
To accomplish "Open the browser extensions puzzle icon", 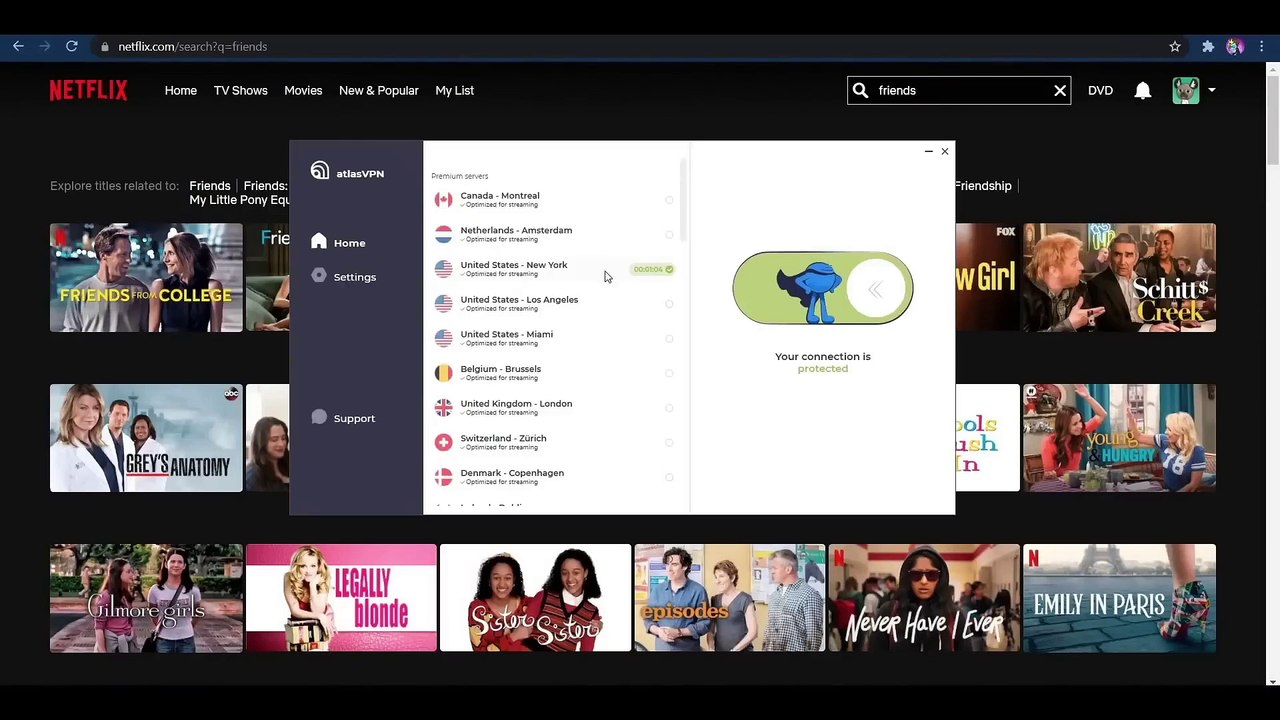I will click(1208, 46).
